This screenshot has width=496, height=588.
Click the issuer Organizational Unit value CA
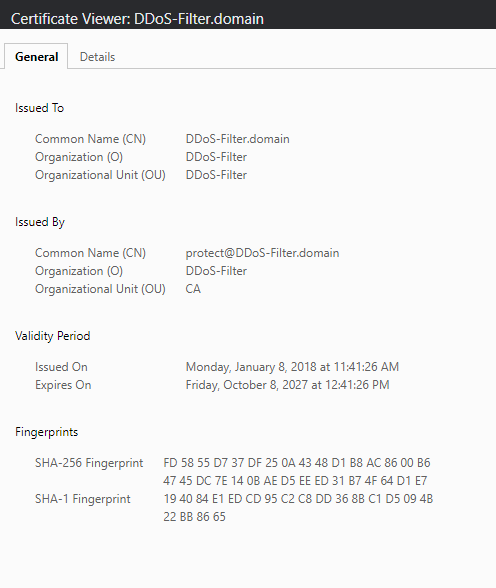coord(193,289)
